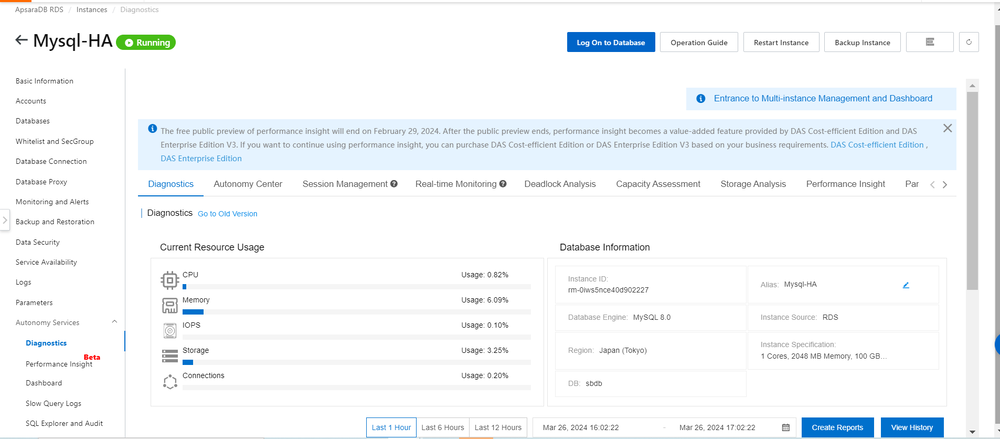The image size is (1000, 439).
Task: Click the help icon next to Session Management
Action: (x=394, y=184)
